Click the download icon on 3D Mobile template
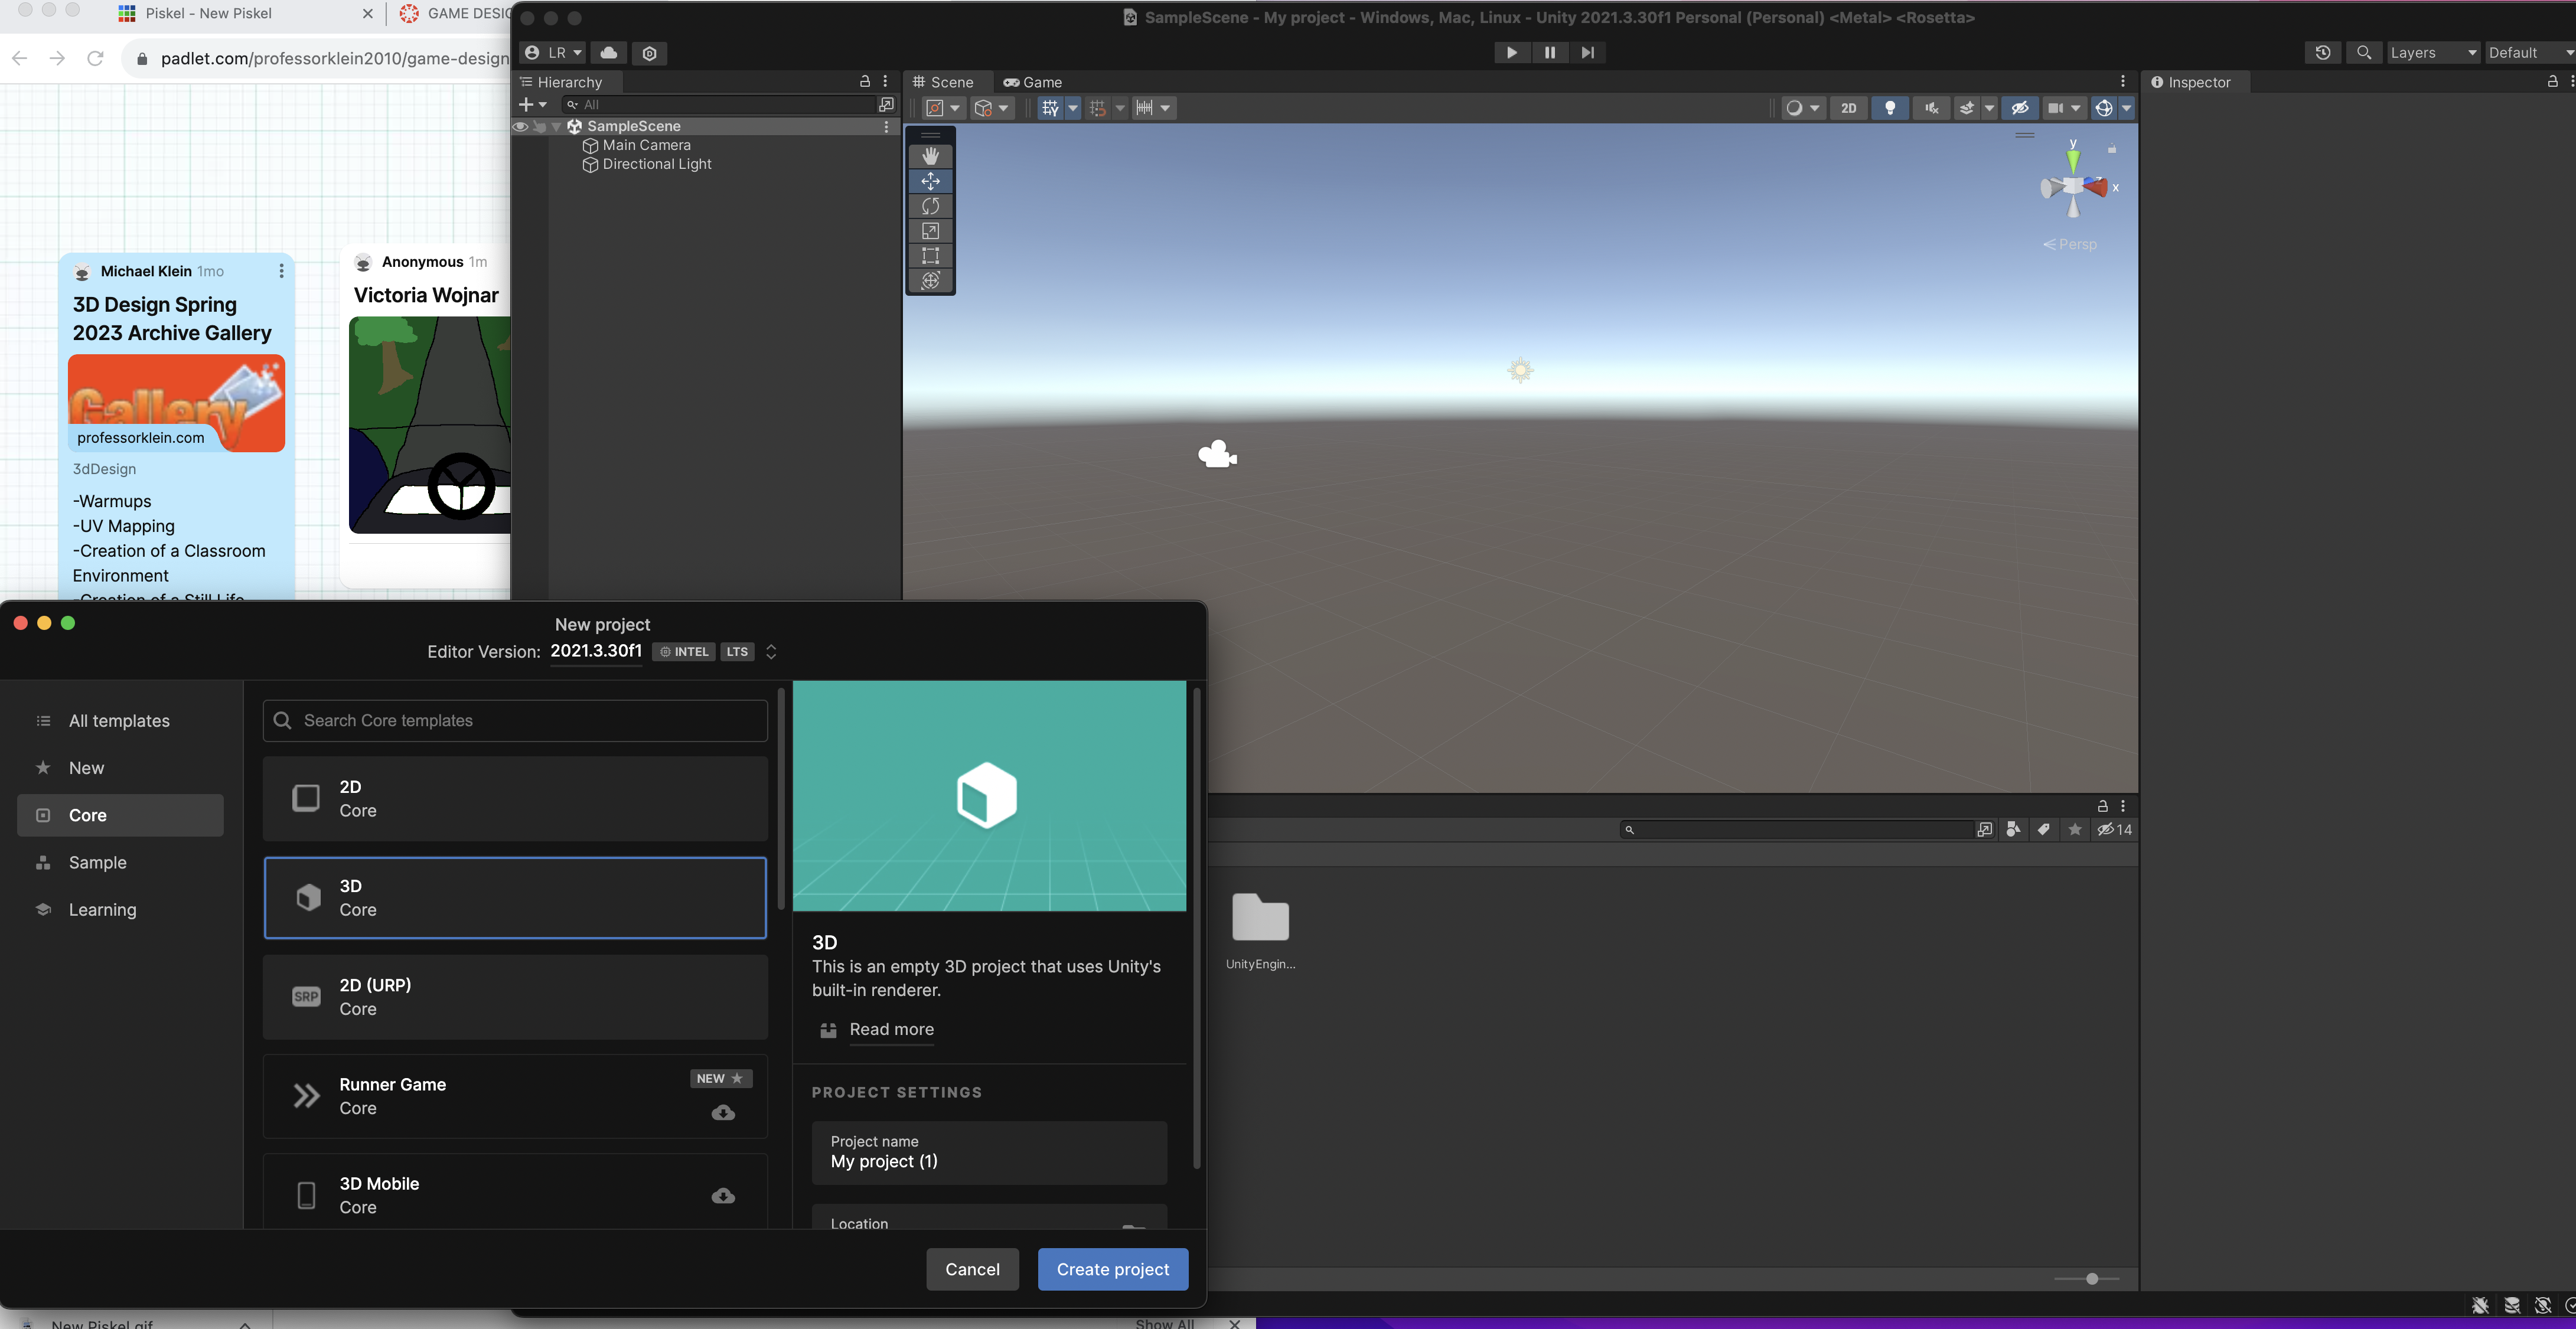The width and height of the screenshot is (2576, 1329). (x=723, y=1196)
